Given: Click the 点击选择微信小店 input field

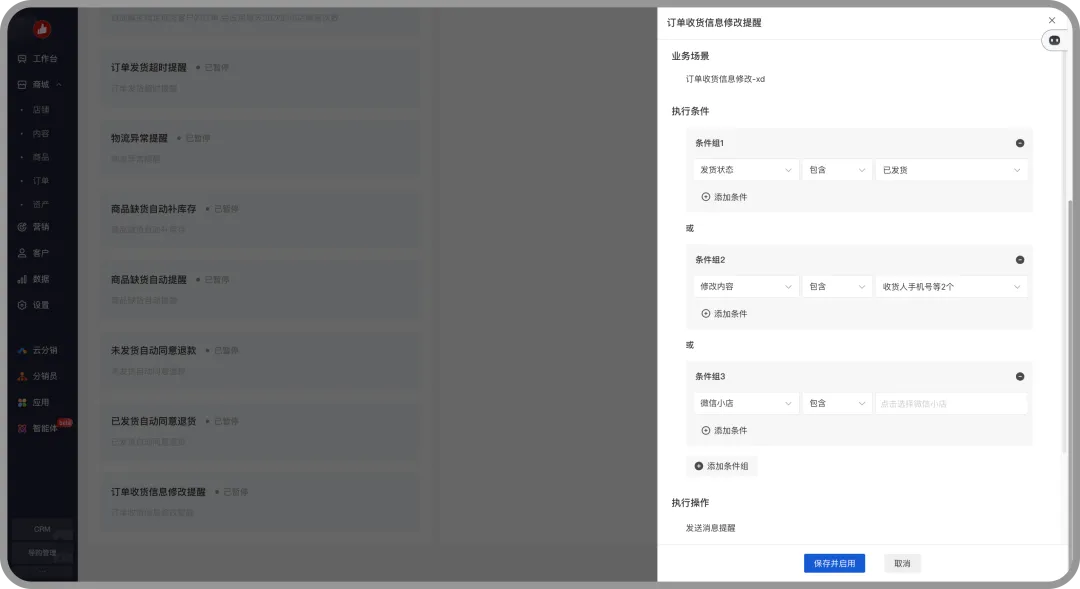Looking at the screenshot, I should [x=951, y=404].
